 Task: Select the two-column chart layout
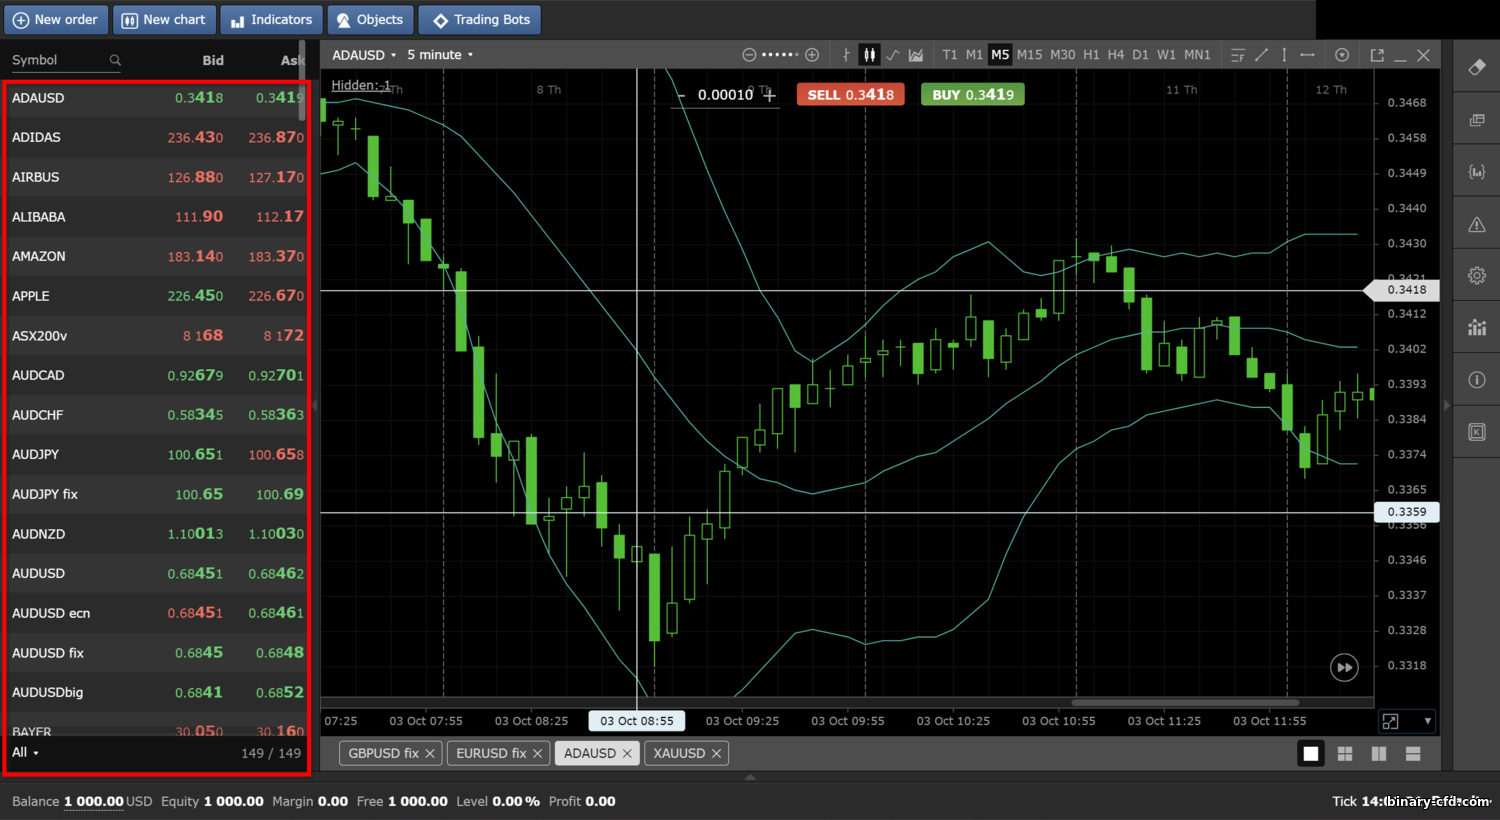coord(1379,754)
